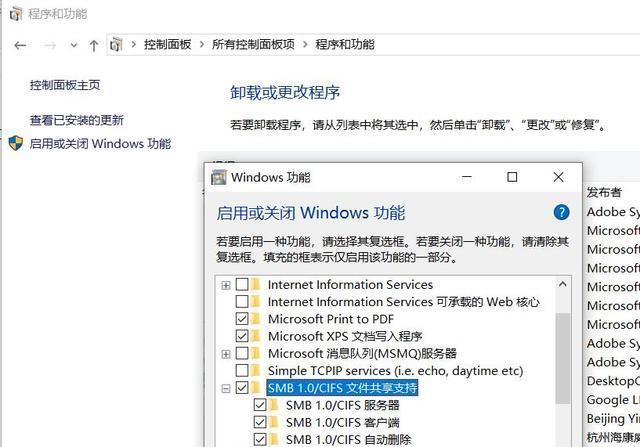Click the Back arrow in navigation bar
The height and width of the screenshot is (447, 640).
point(20,45)
